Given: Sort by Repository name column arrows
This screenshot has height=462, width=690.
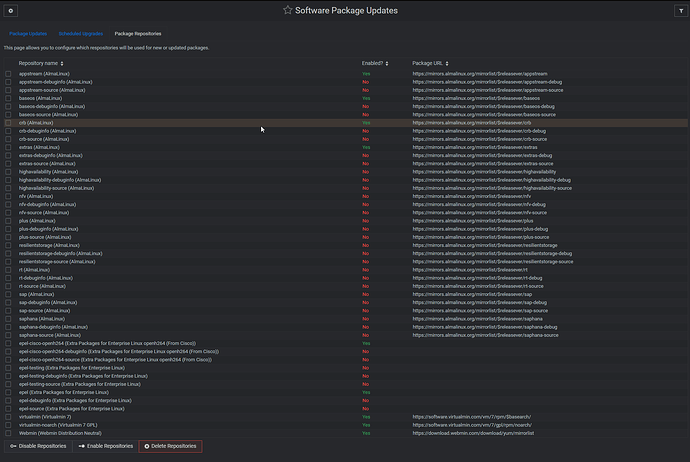Looking at the screenshot, I should 62,64.
